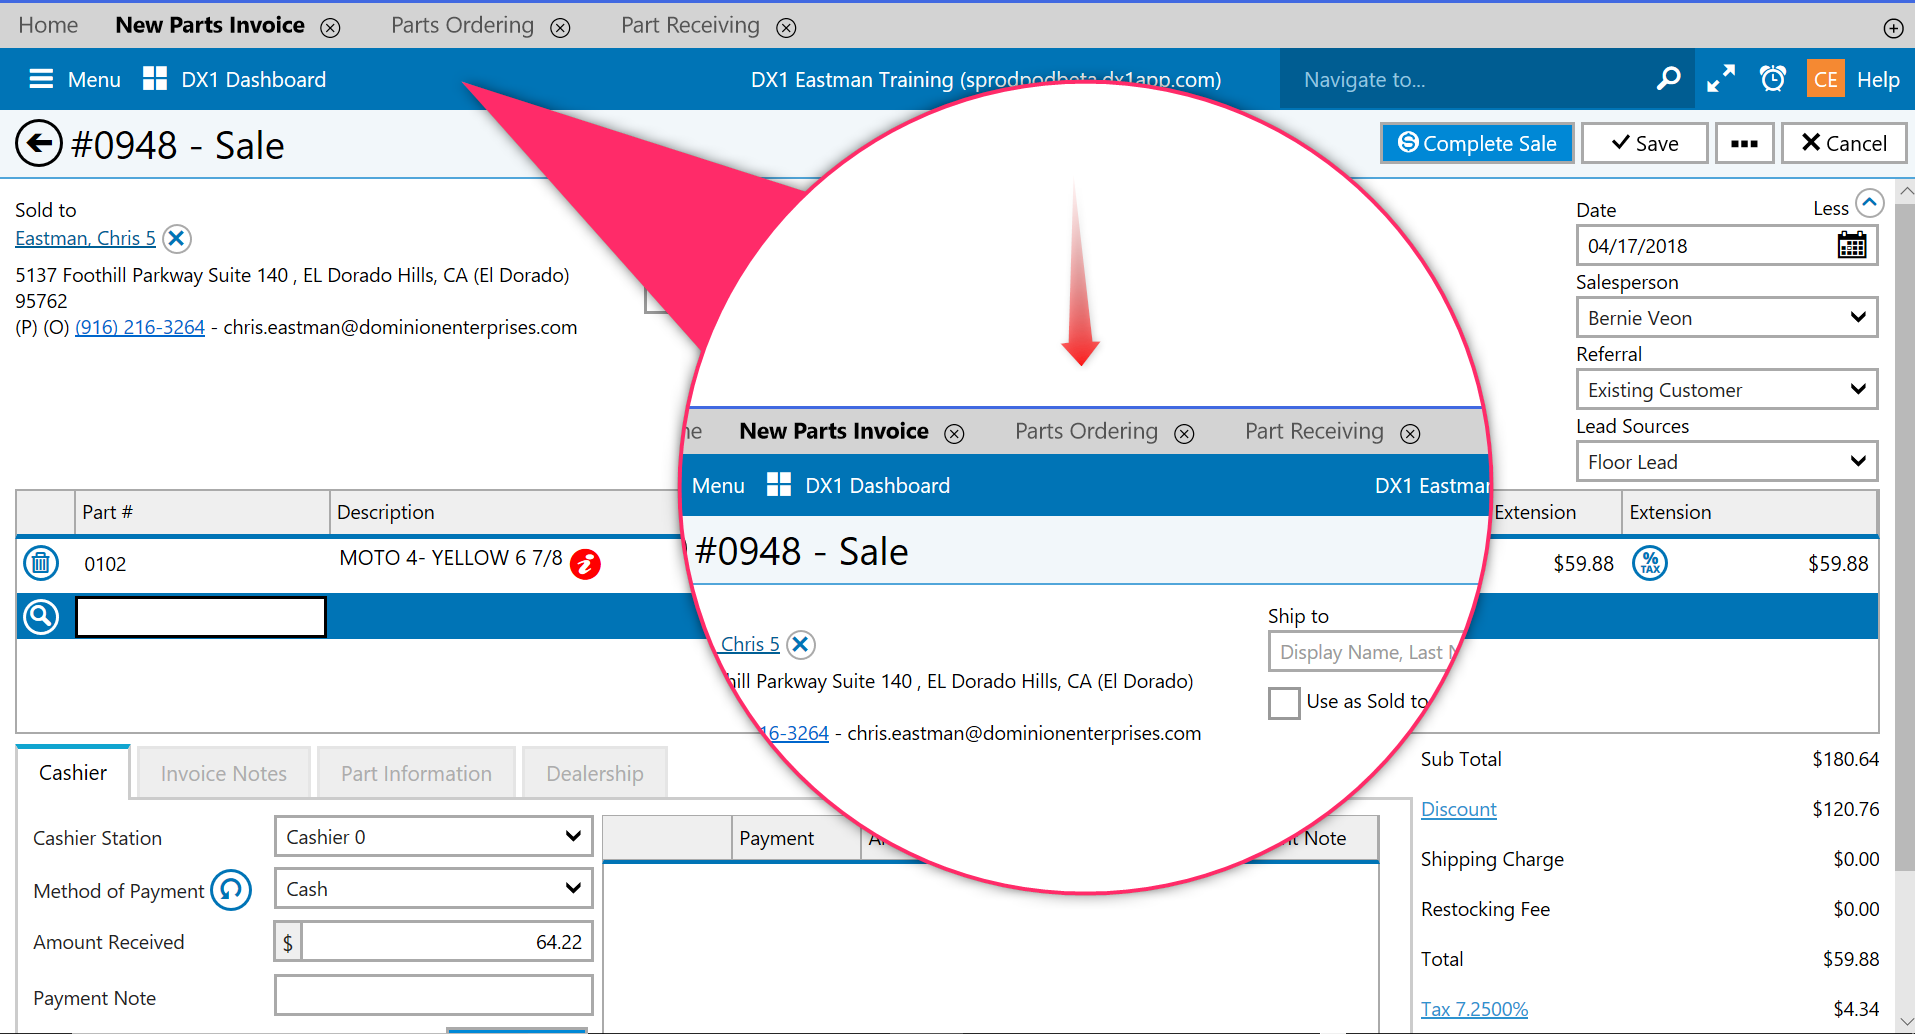Open the more options ellipsis button
This screenshot has width=1915, height=1034.
tap(1745, 143)
